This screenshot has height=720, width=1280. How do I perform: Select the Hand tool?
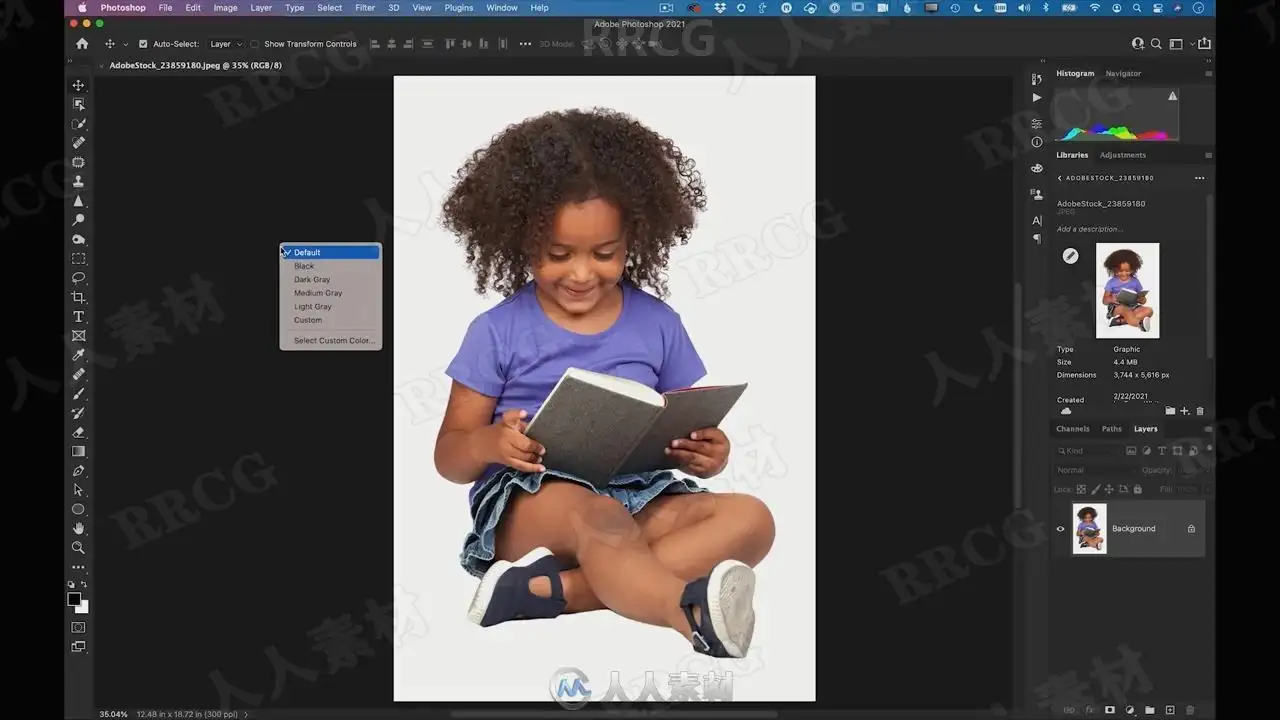[79, 528]
